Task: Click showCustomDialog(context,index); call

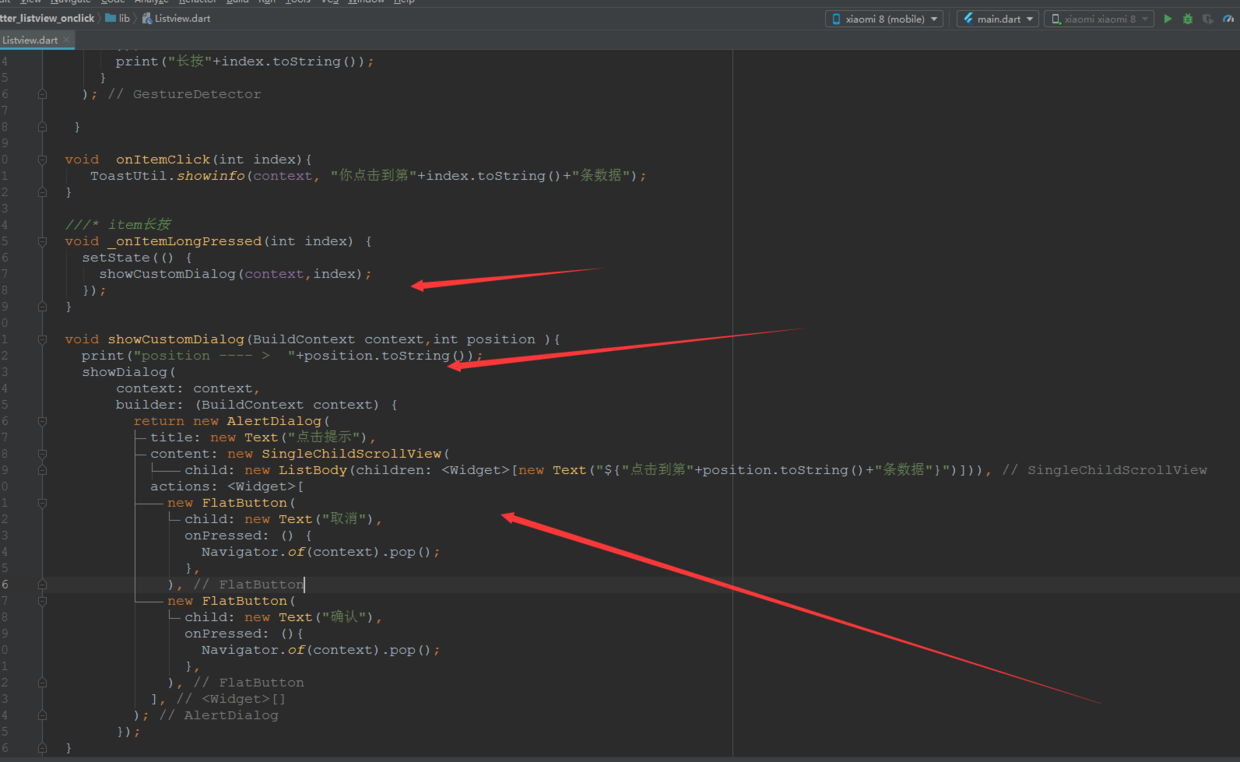Action: [x=235, y=274]
